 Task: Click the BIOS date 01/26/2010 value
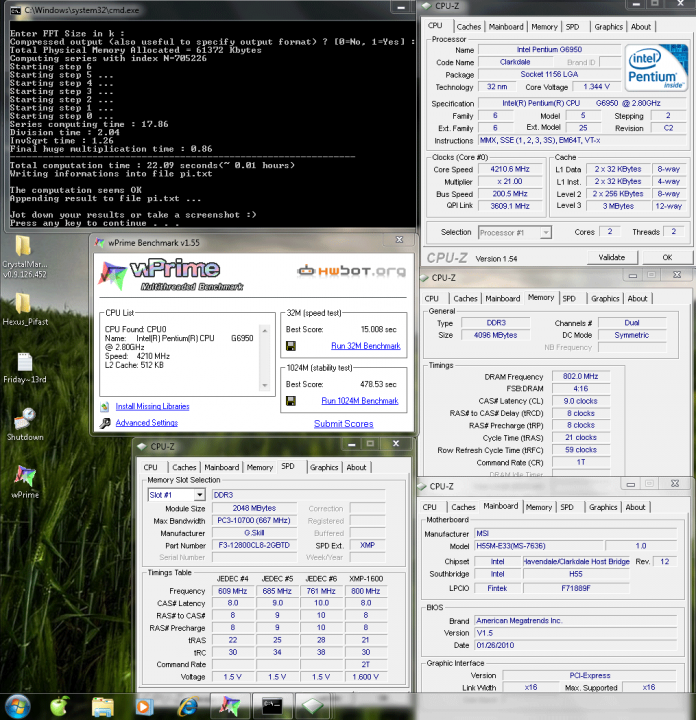point(576,645)
